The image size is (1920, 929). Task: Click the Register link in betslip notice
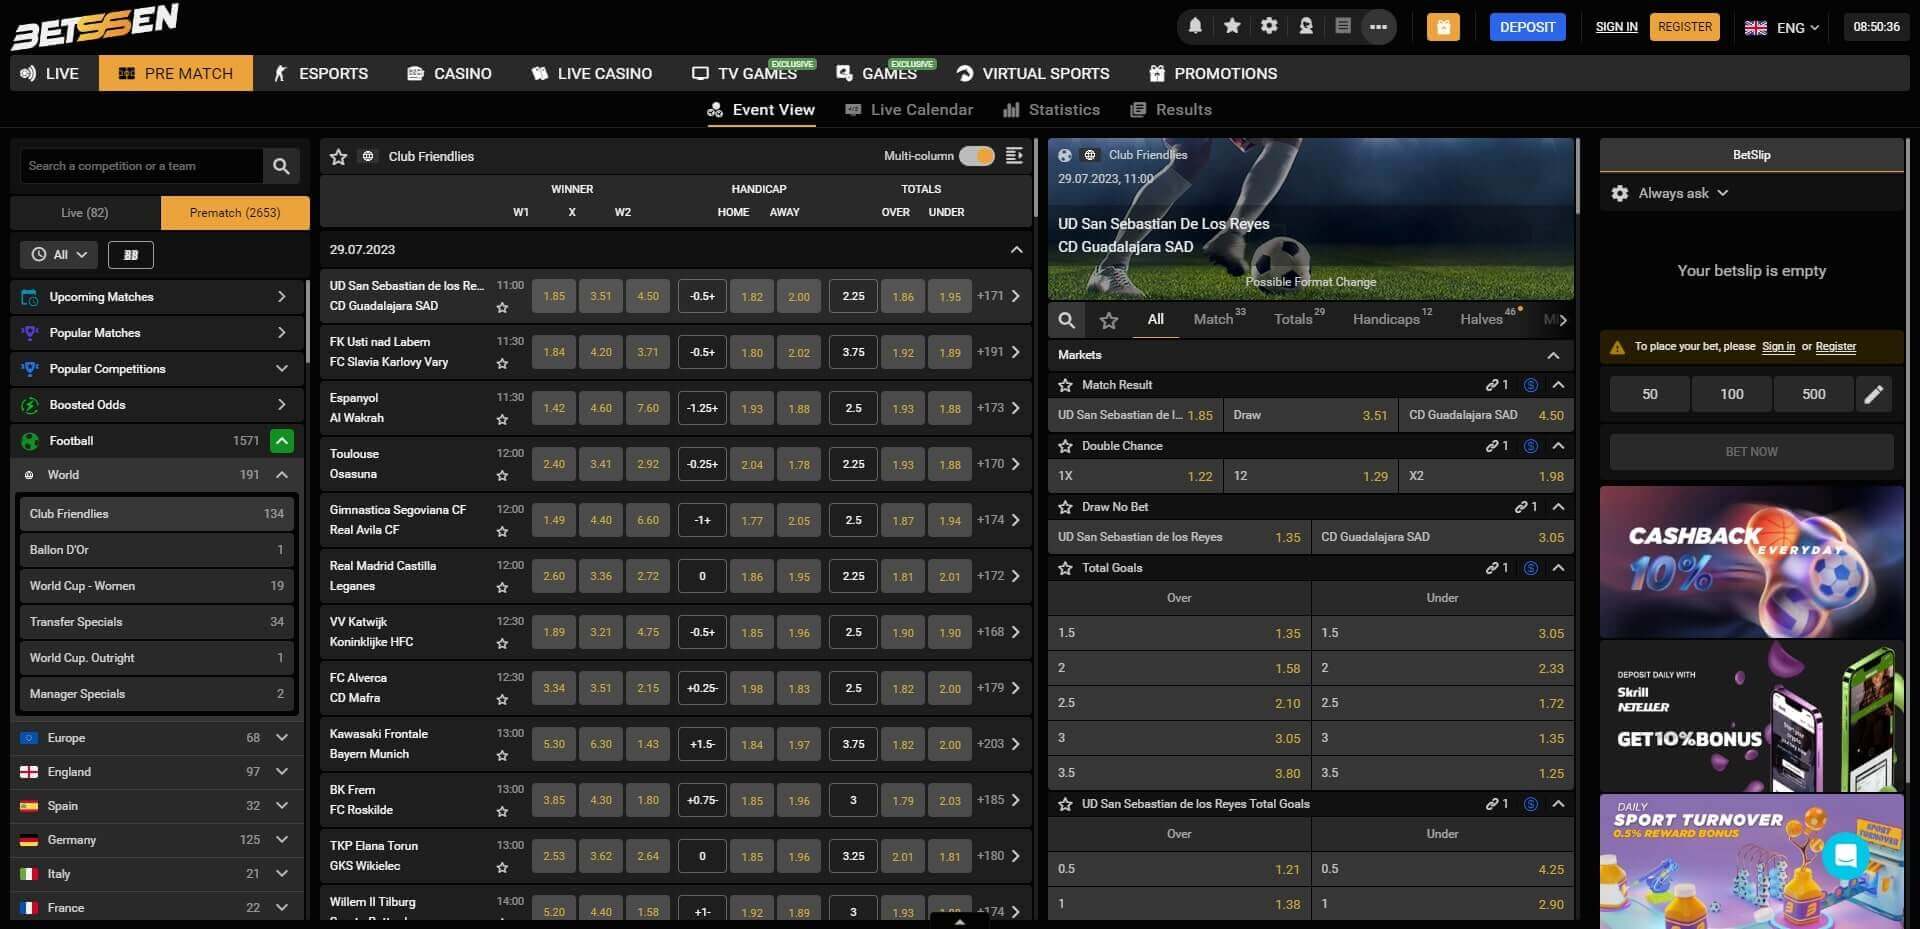[1835, 347]
